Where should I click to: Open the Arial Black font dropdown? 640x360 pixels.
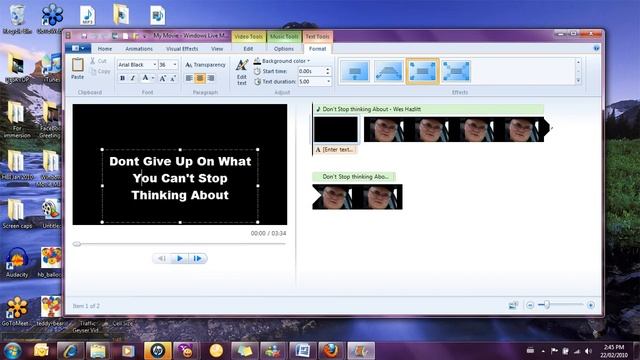155,64
